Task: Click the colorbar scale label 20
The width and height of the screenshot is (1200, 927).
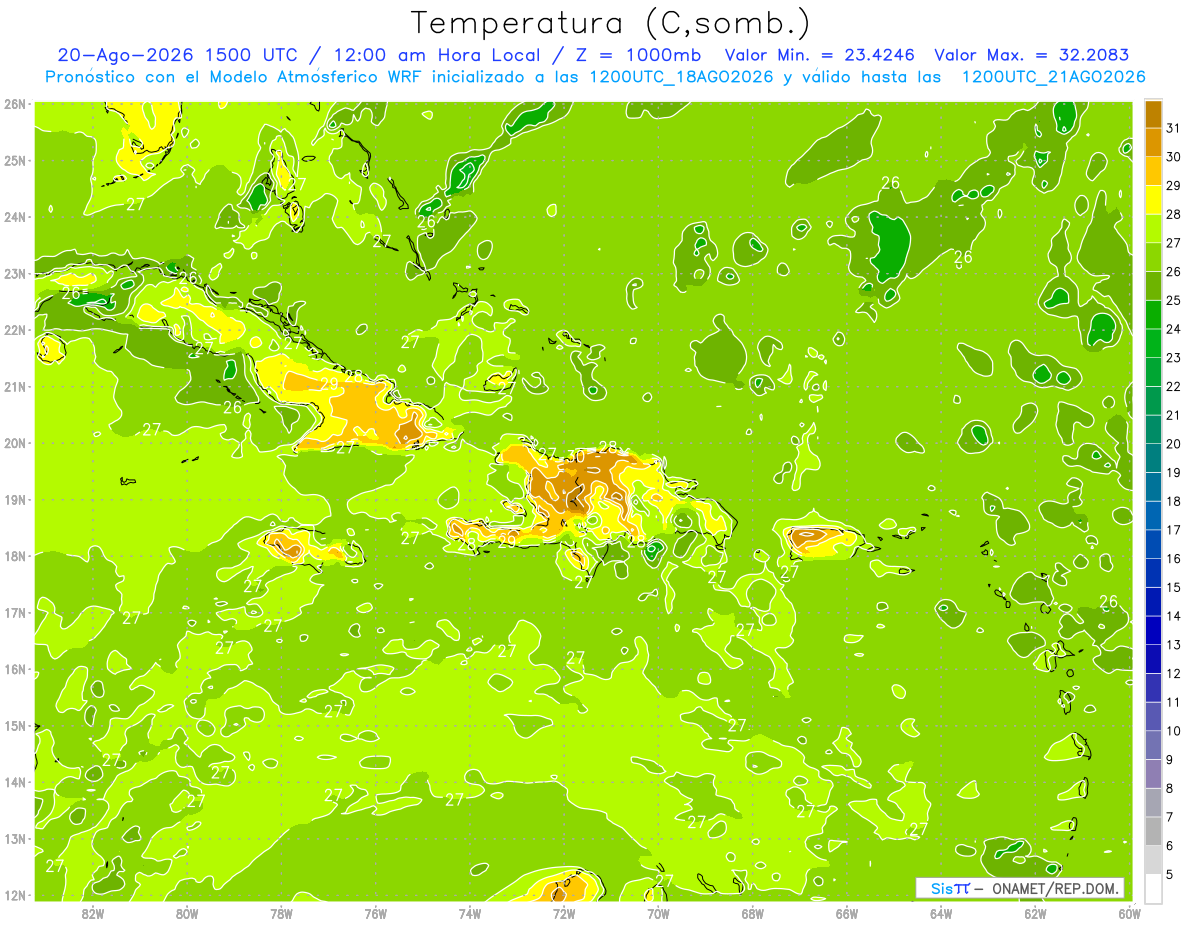Action: tap(1173, 444)
